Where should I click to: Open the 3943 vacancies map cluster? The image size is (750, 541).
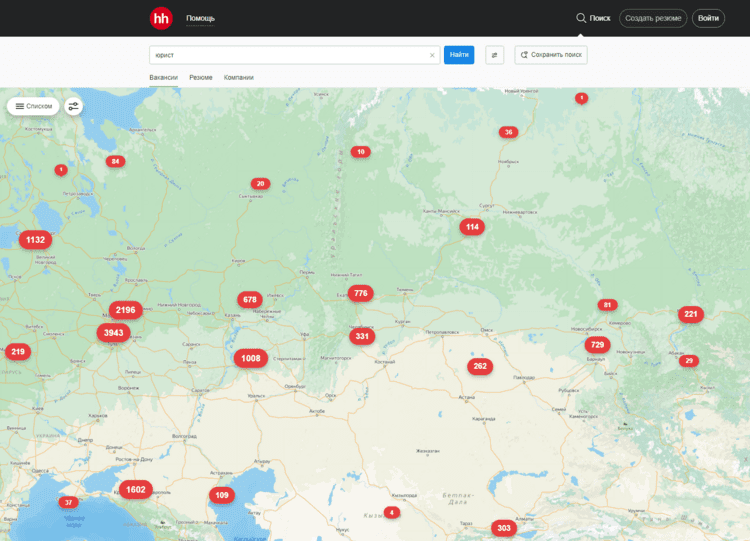pos(114,333)
